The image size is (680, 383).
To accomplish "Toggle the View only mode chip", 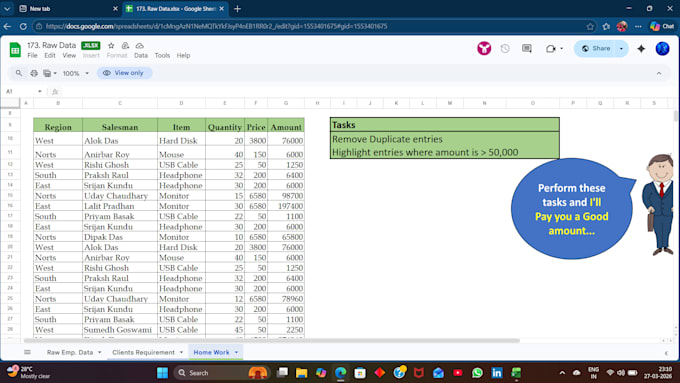I will coord(124,73).
